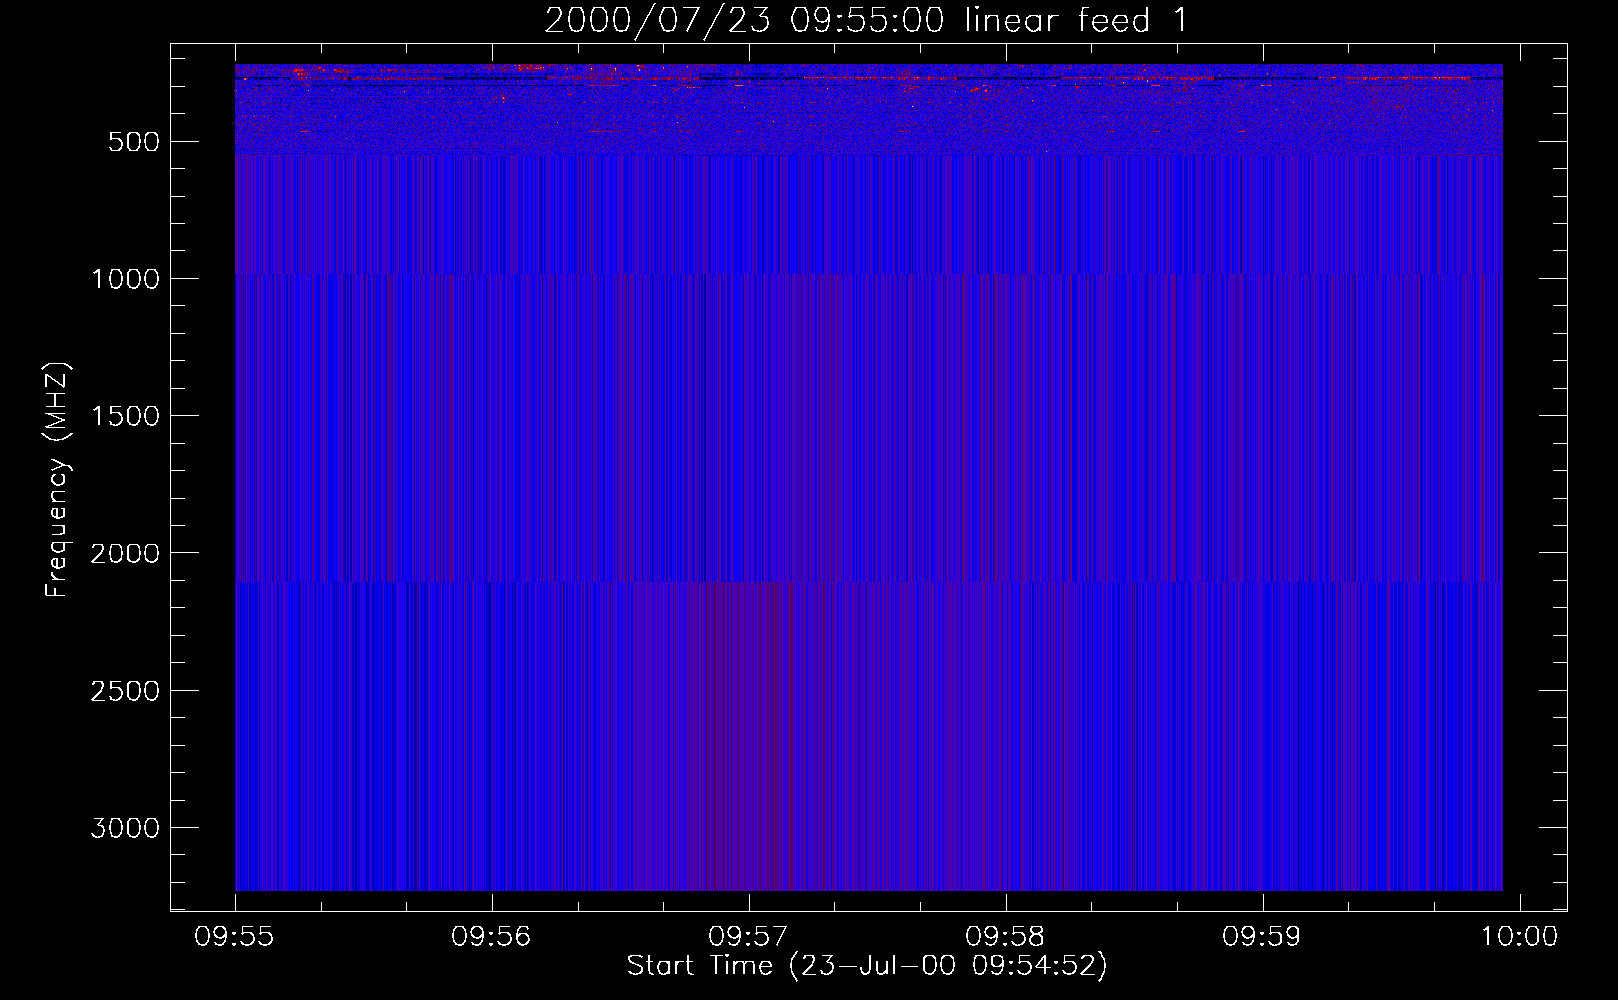The height and width of the screenshot is (1000, 1618).
Task: Click the 09:59 time tick label
Action: click(x=1263, y=937)
